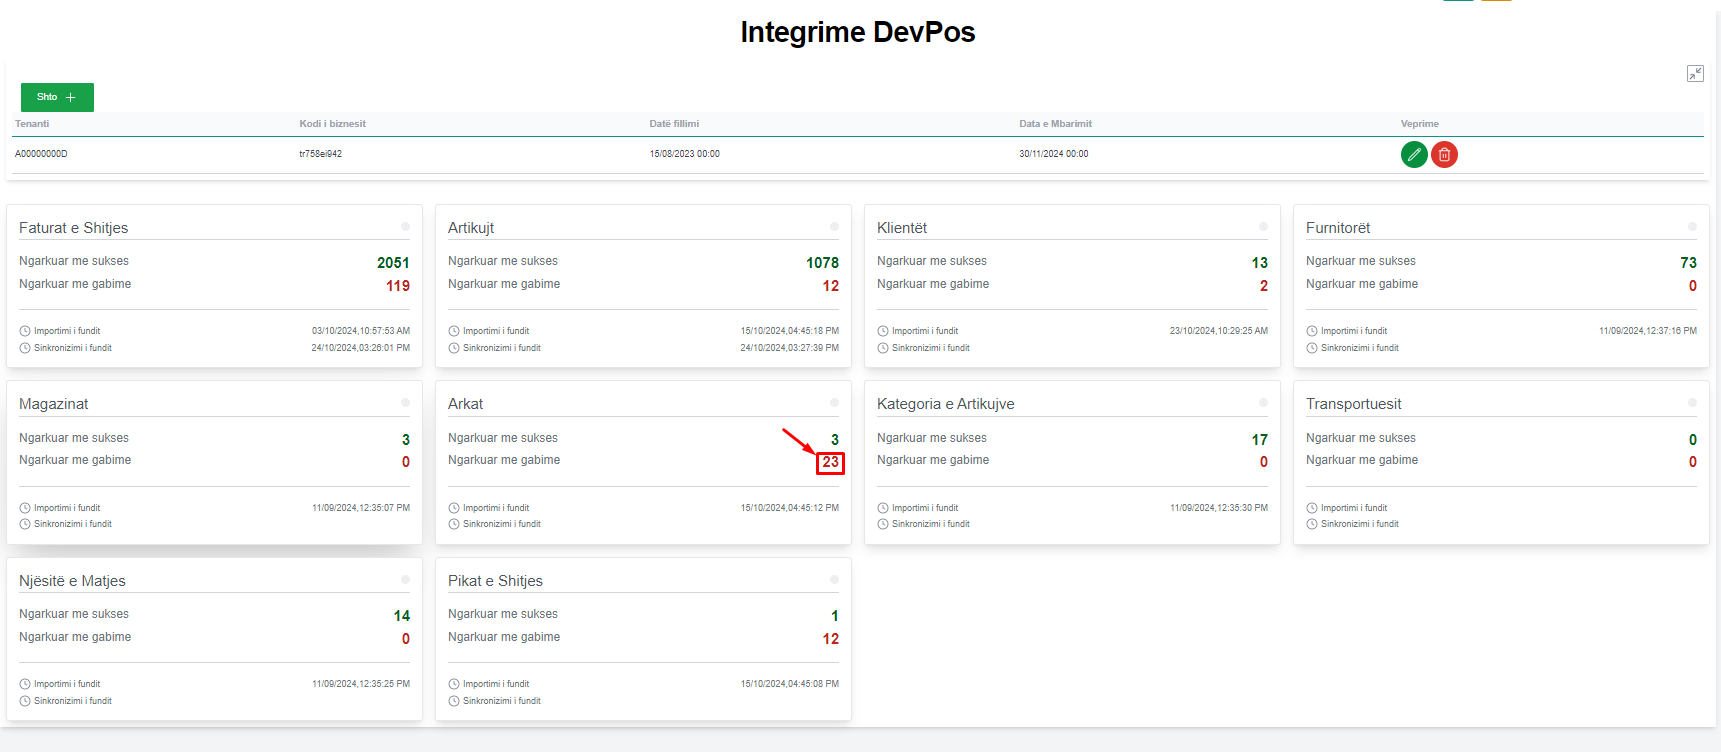This screenshot has width=1721, height=752.
Task: Open the Kategoria e Artikujve card title
Action: click(x=945, y=404)
